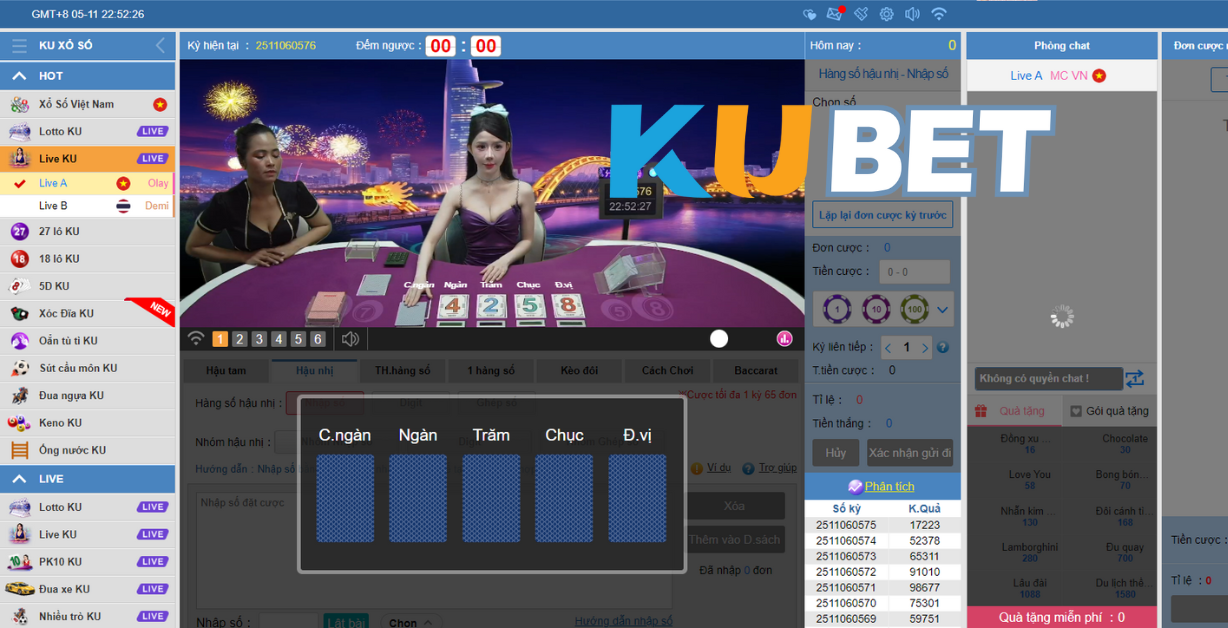The width and height of the screenshot is (1228, 628).
Task: Open Live KU in LIVE section
Action: point(87,534)
